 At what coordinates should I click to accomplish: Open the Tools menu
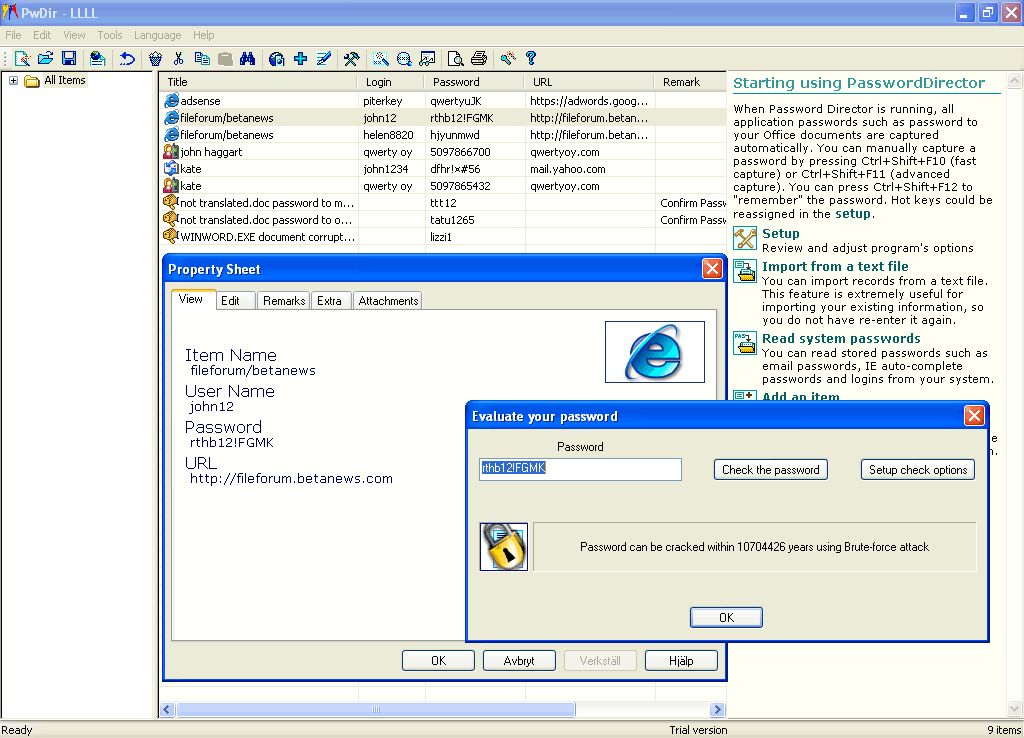[x=110, y=35]
